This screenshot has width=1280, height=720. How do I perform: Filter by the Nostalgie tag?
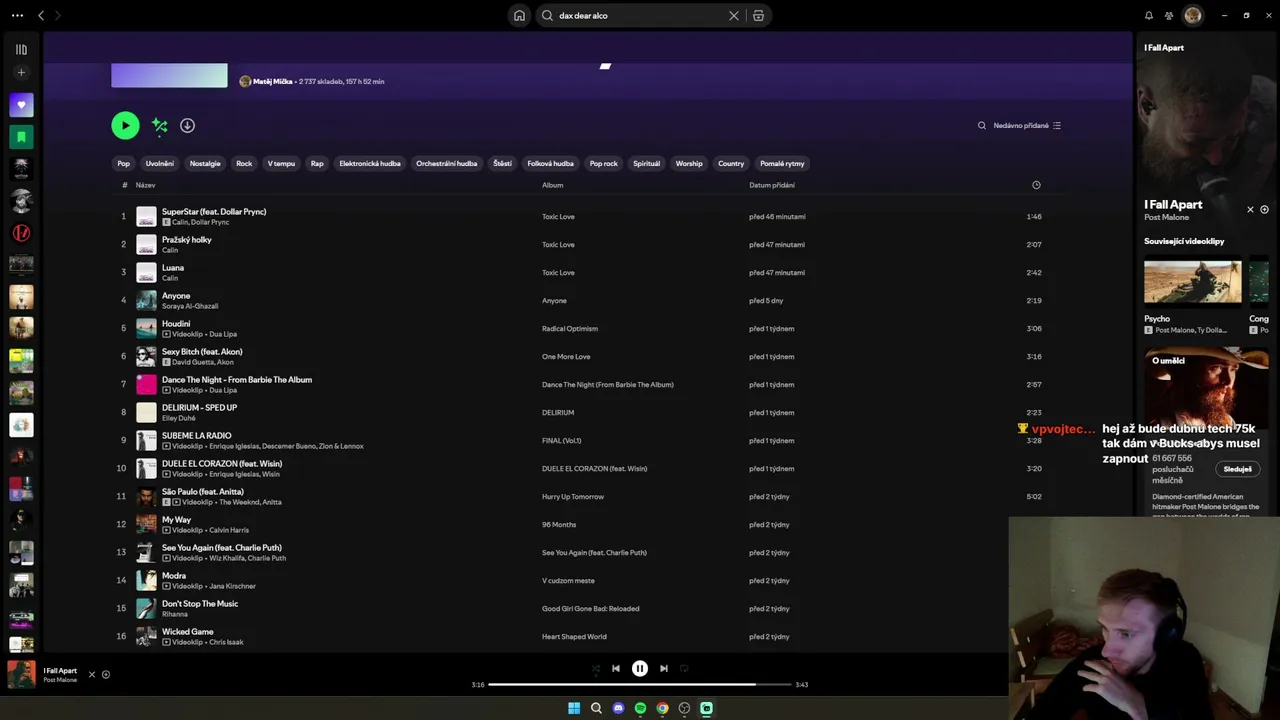[205, 164]
